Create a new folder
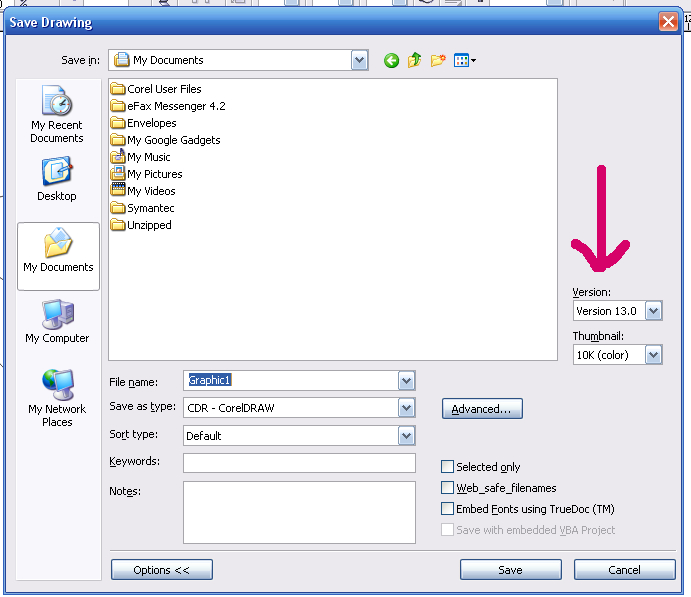The width and height of the screenshot is (691, 597). [438, 60]
